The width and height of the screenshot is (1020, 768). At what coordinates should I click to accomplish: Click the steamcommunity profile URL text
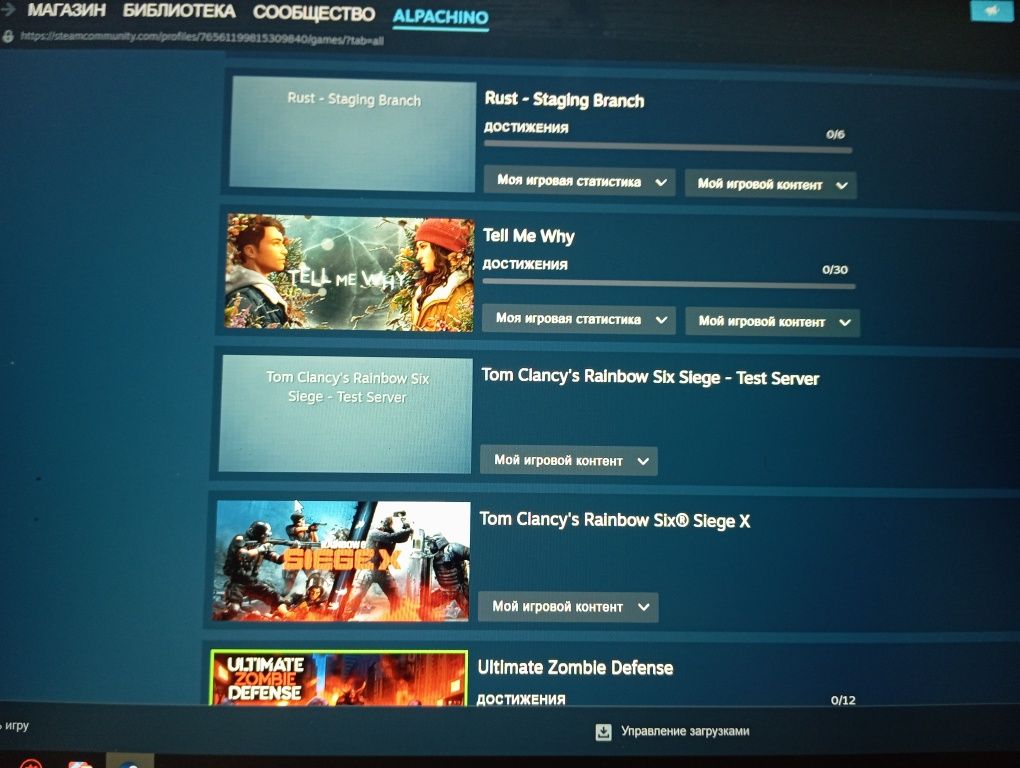202,38
